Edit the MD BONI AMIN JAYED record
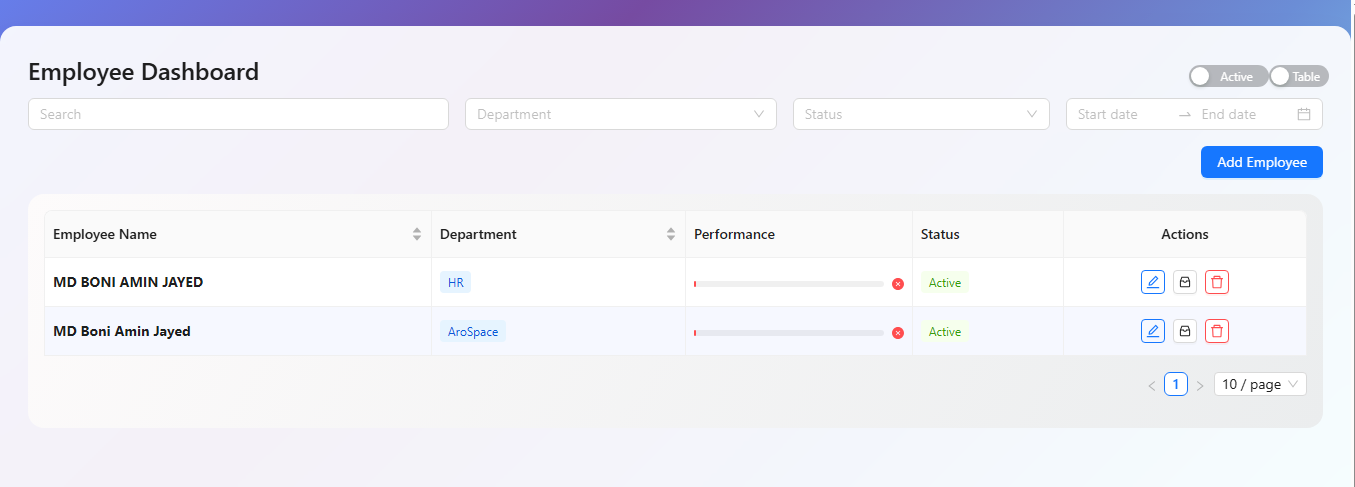 (x=1152, y=282)
